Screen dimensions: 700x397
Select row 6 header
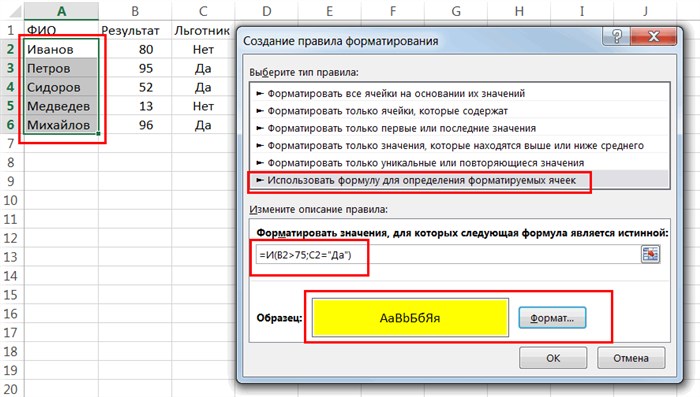(11, 125)
